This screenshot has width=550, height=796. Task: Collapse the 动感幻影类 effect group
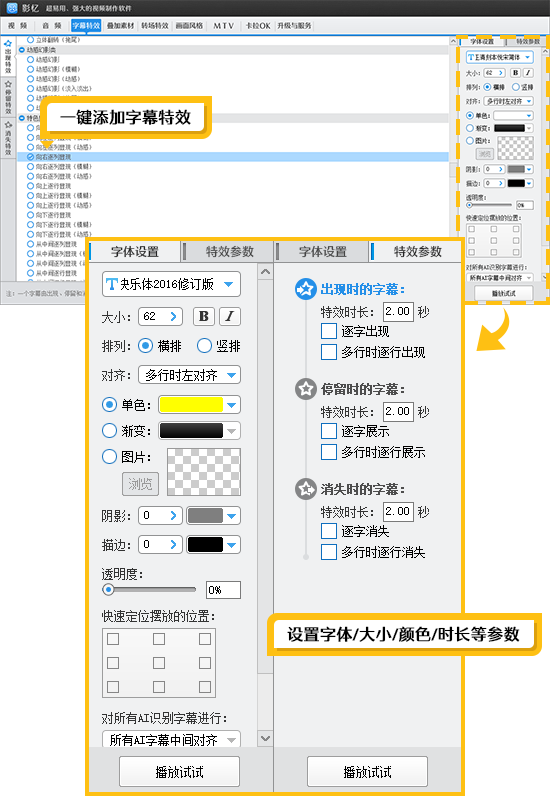pyautogui.click(x=22, y=50)
